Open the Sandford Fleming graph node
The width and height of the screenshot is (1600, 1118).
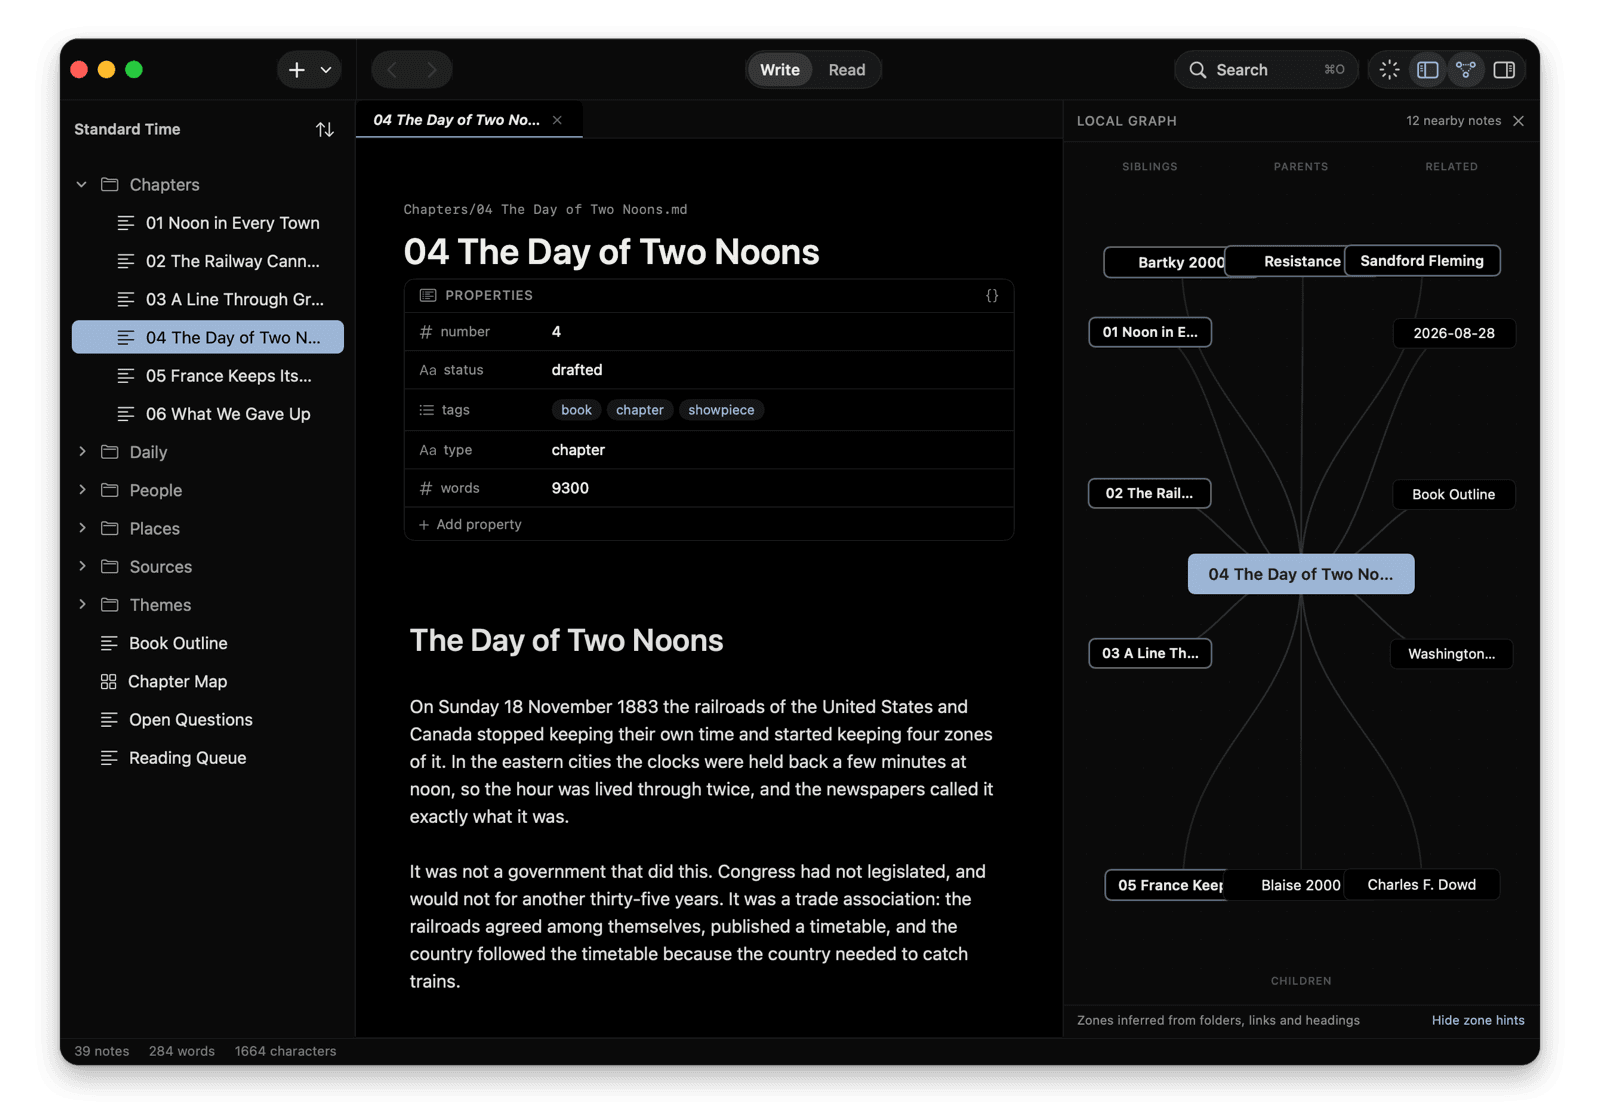[1422, 261]
